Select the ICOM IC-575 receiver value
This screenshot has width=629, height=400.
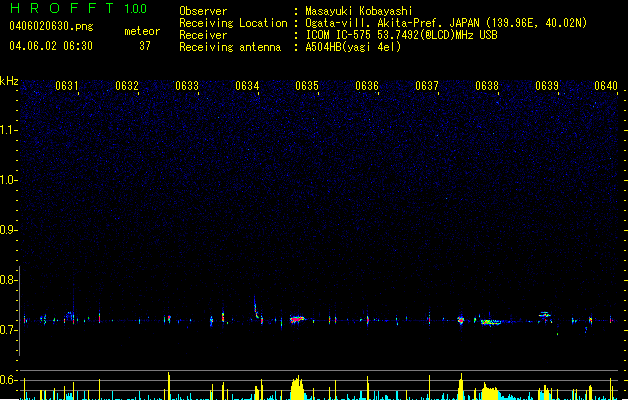401,35
